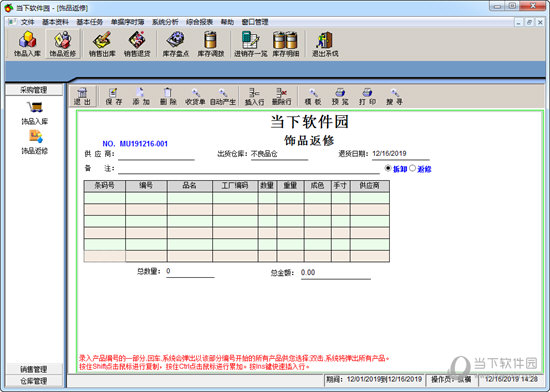
Task: Click the 操作员 status bar entry
Action: click(x=451, y=380)
